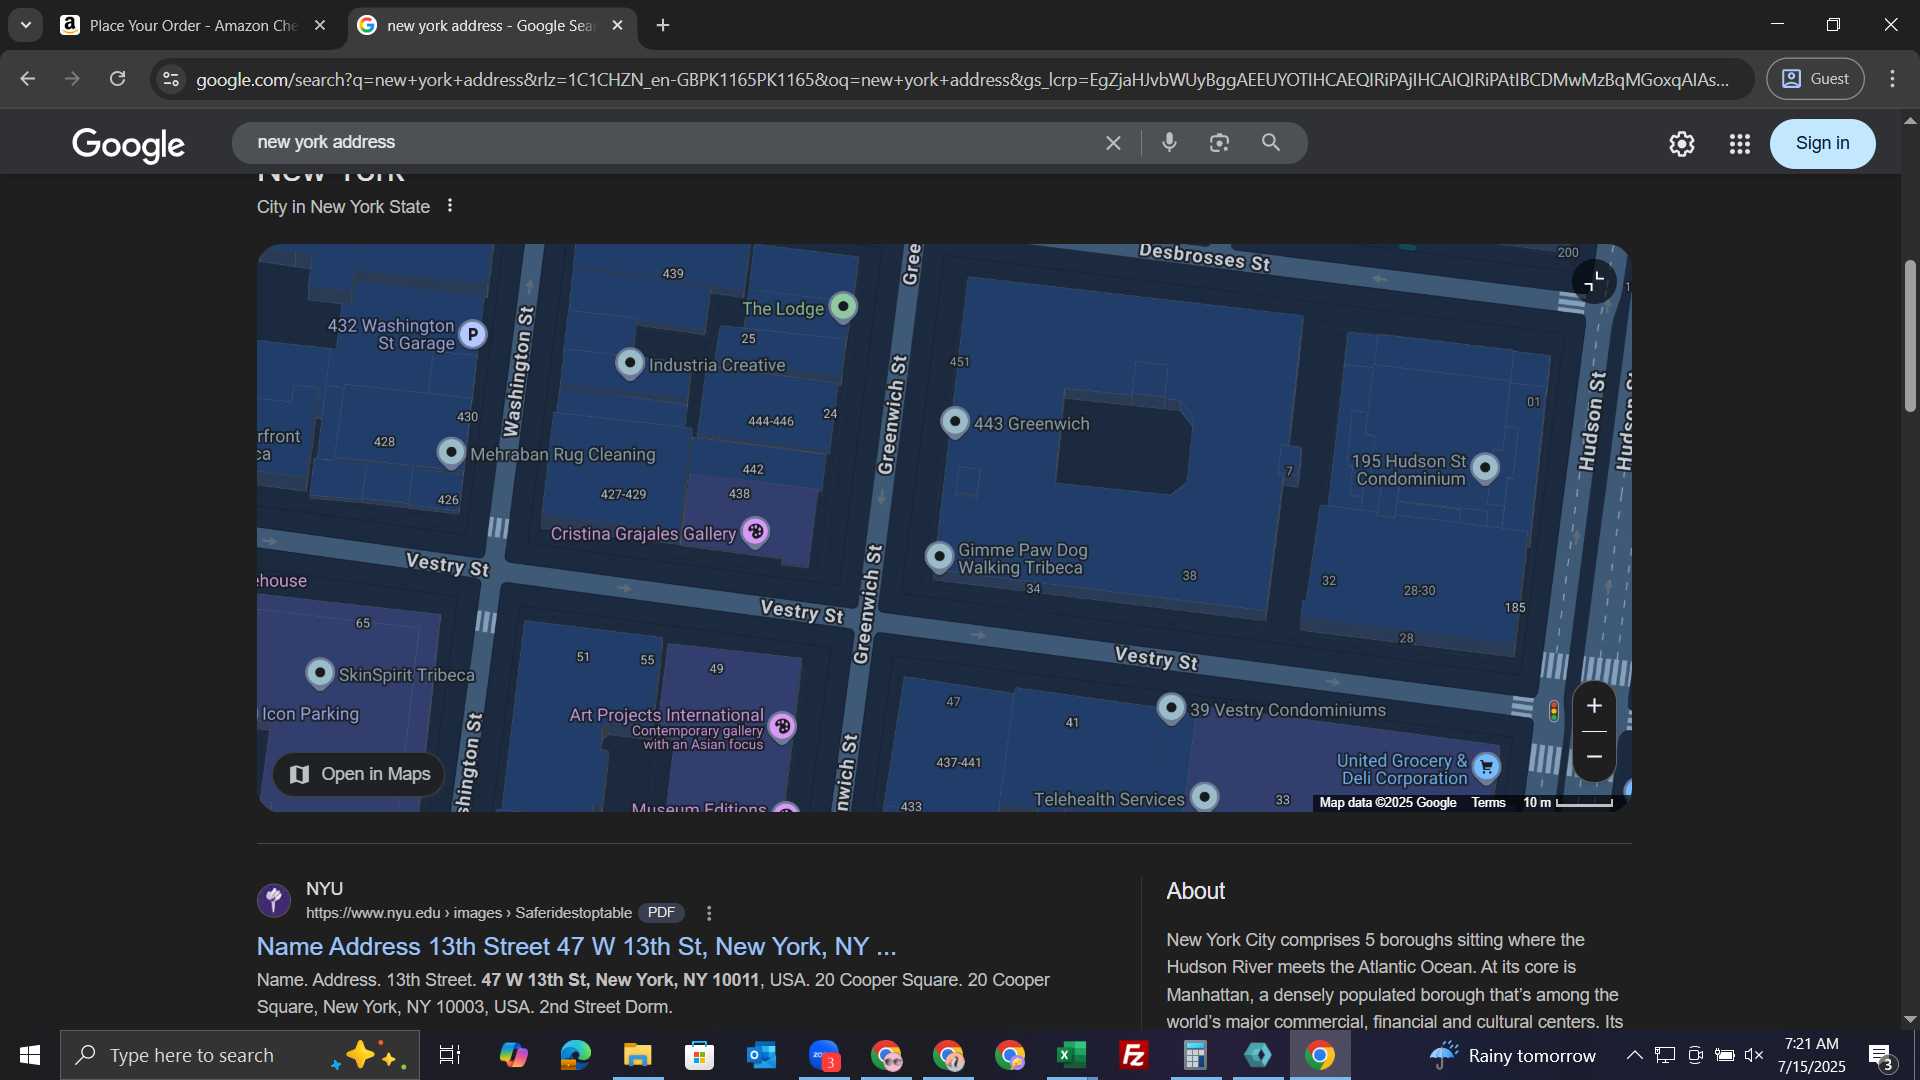Select Industria Creative map pin

click(x=630, y=362)
